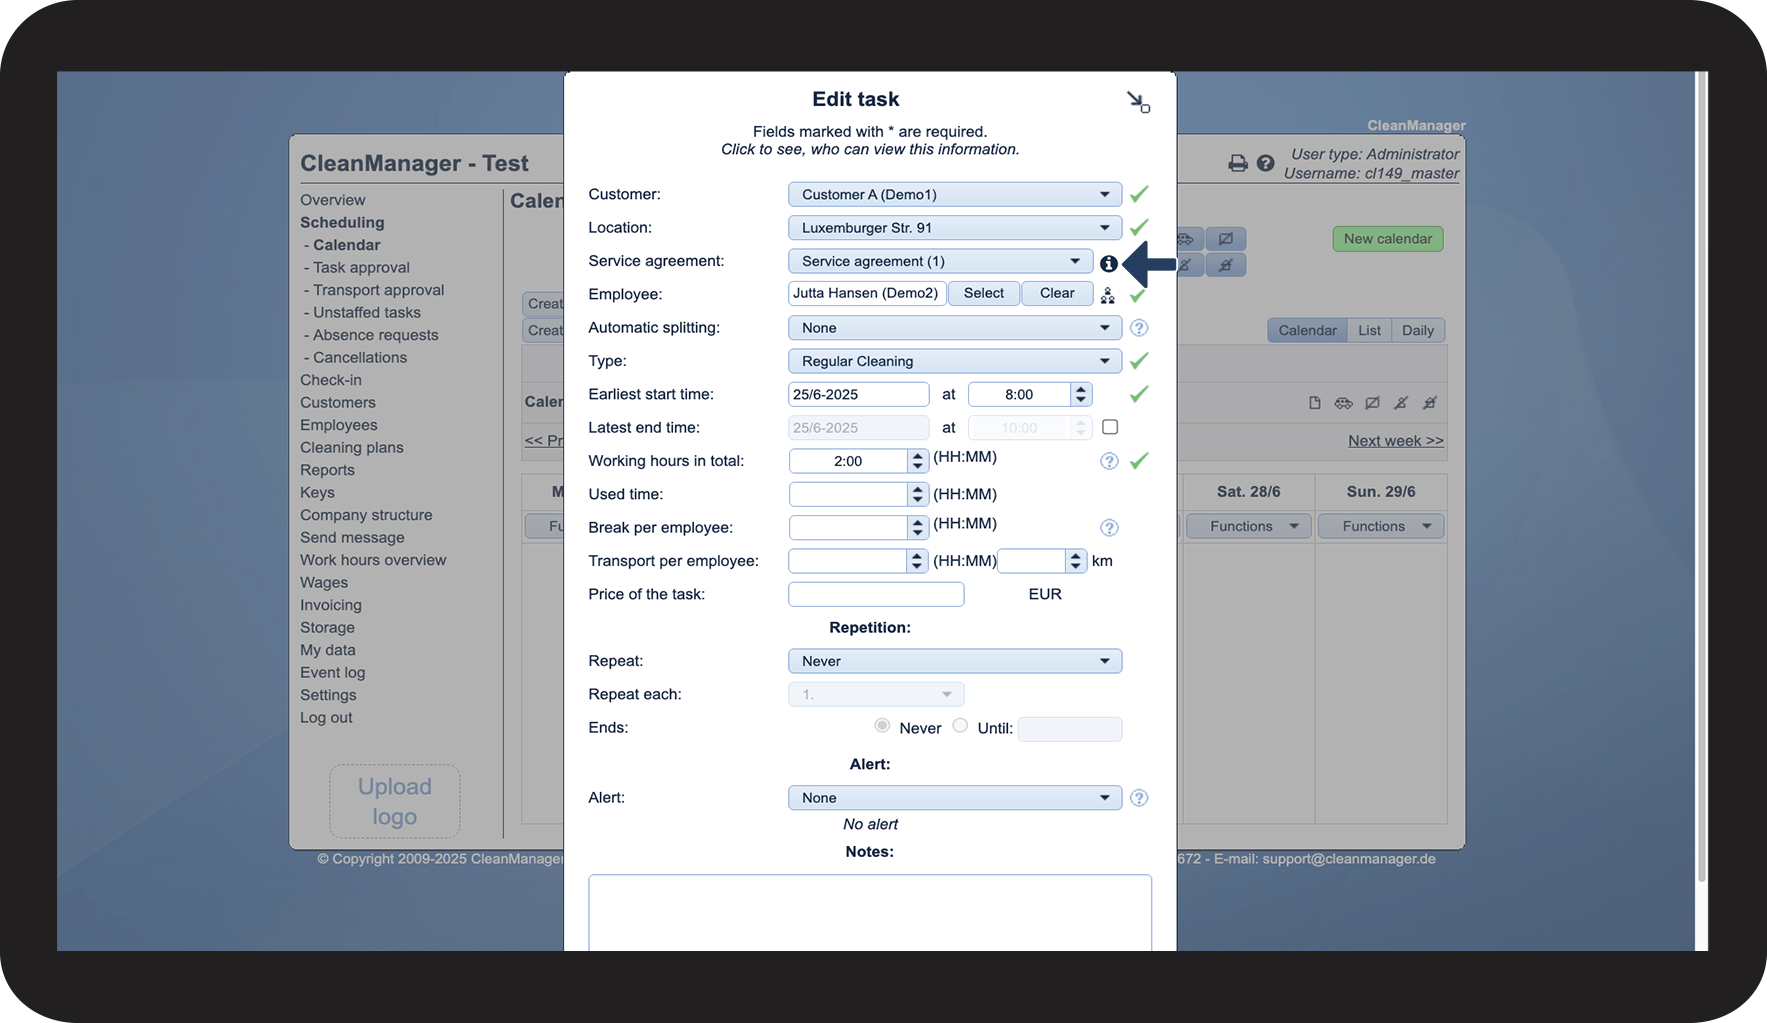The height and width of the screenshot is (1023, 1767).
Task: Click the crossed-out person-box button below it
Action: (1226, 265)
